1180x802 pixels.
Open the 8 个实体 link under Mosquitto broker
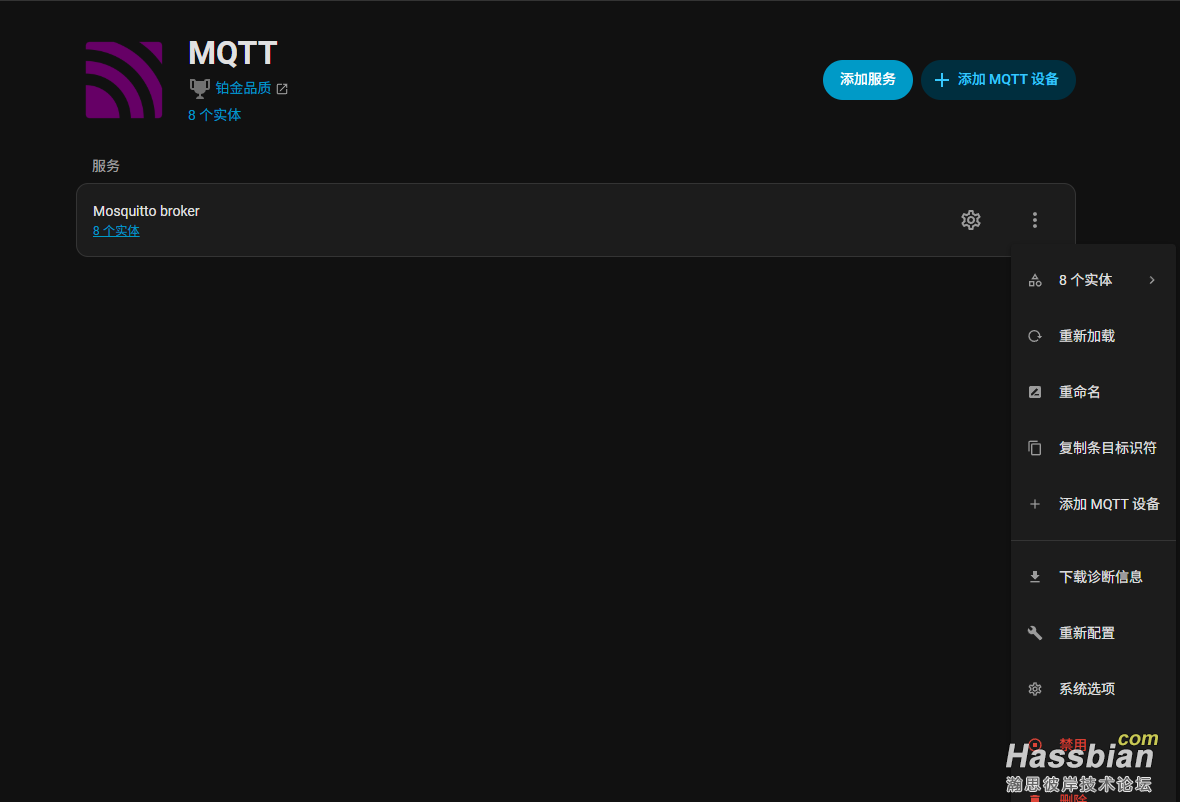pos(116,231)
